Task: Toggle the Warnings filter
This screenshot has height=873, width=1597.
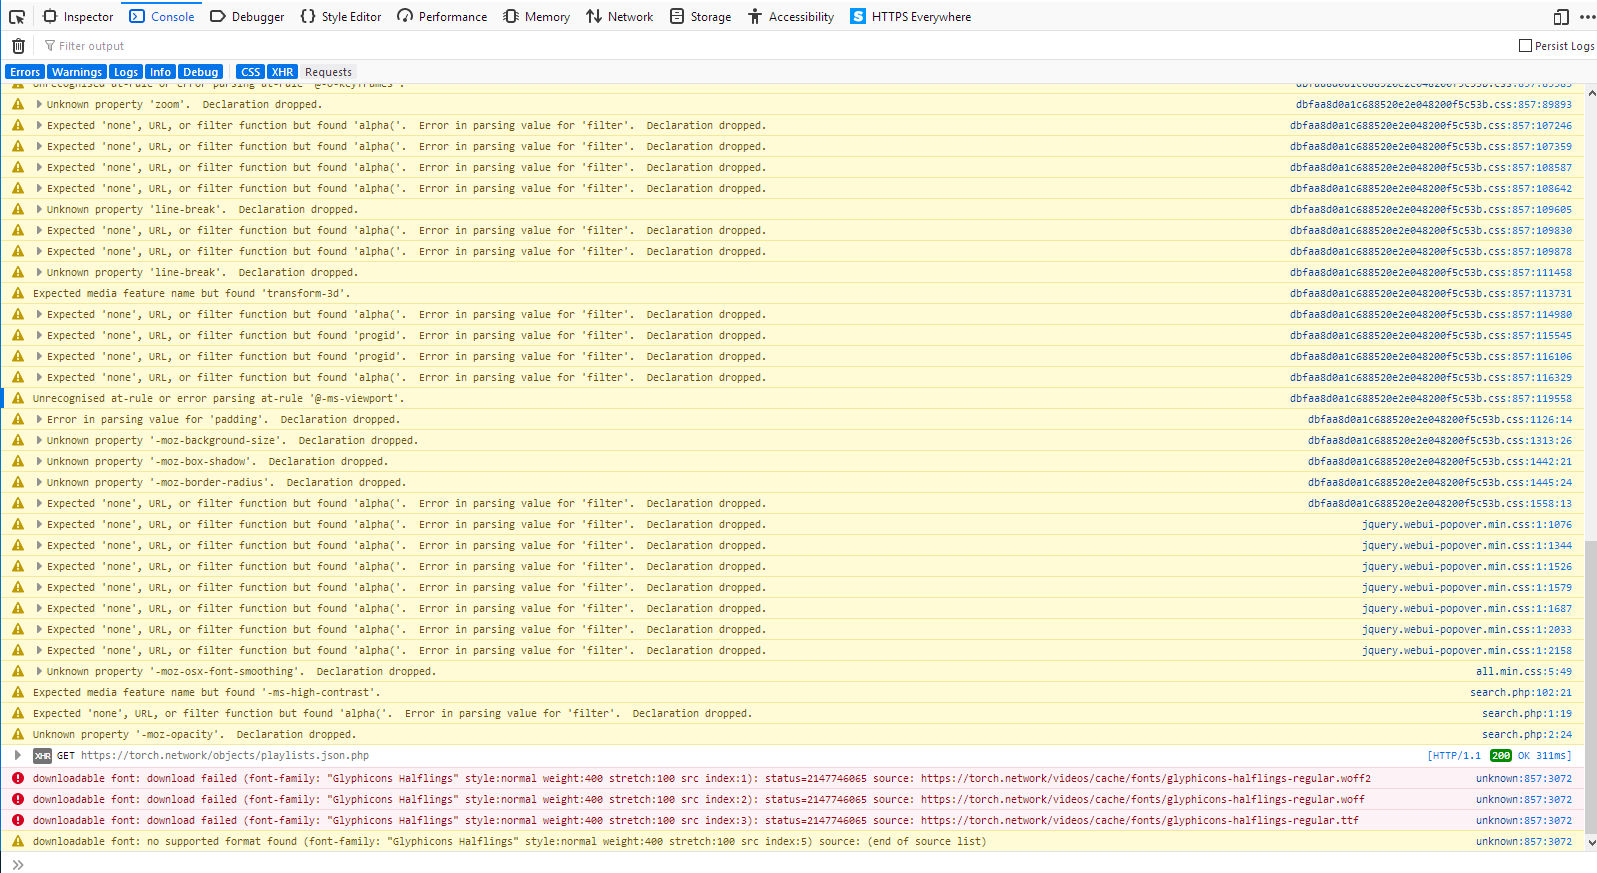Action: [x=77, y=72]
